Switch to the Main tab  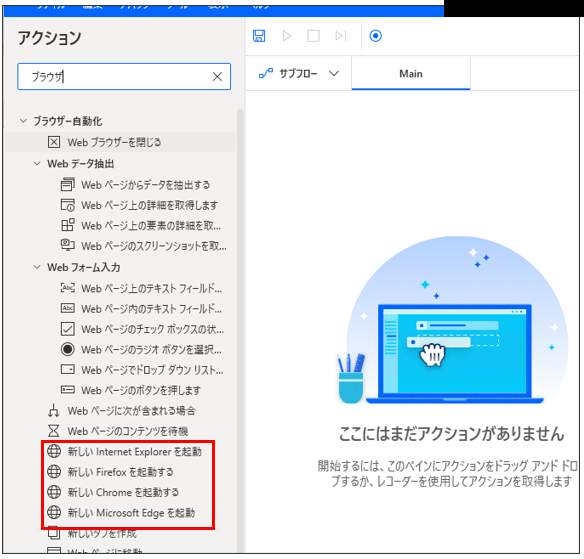point(411,74)
